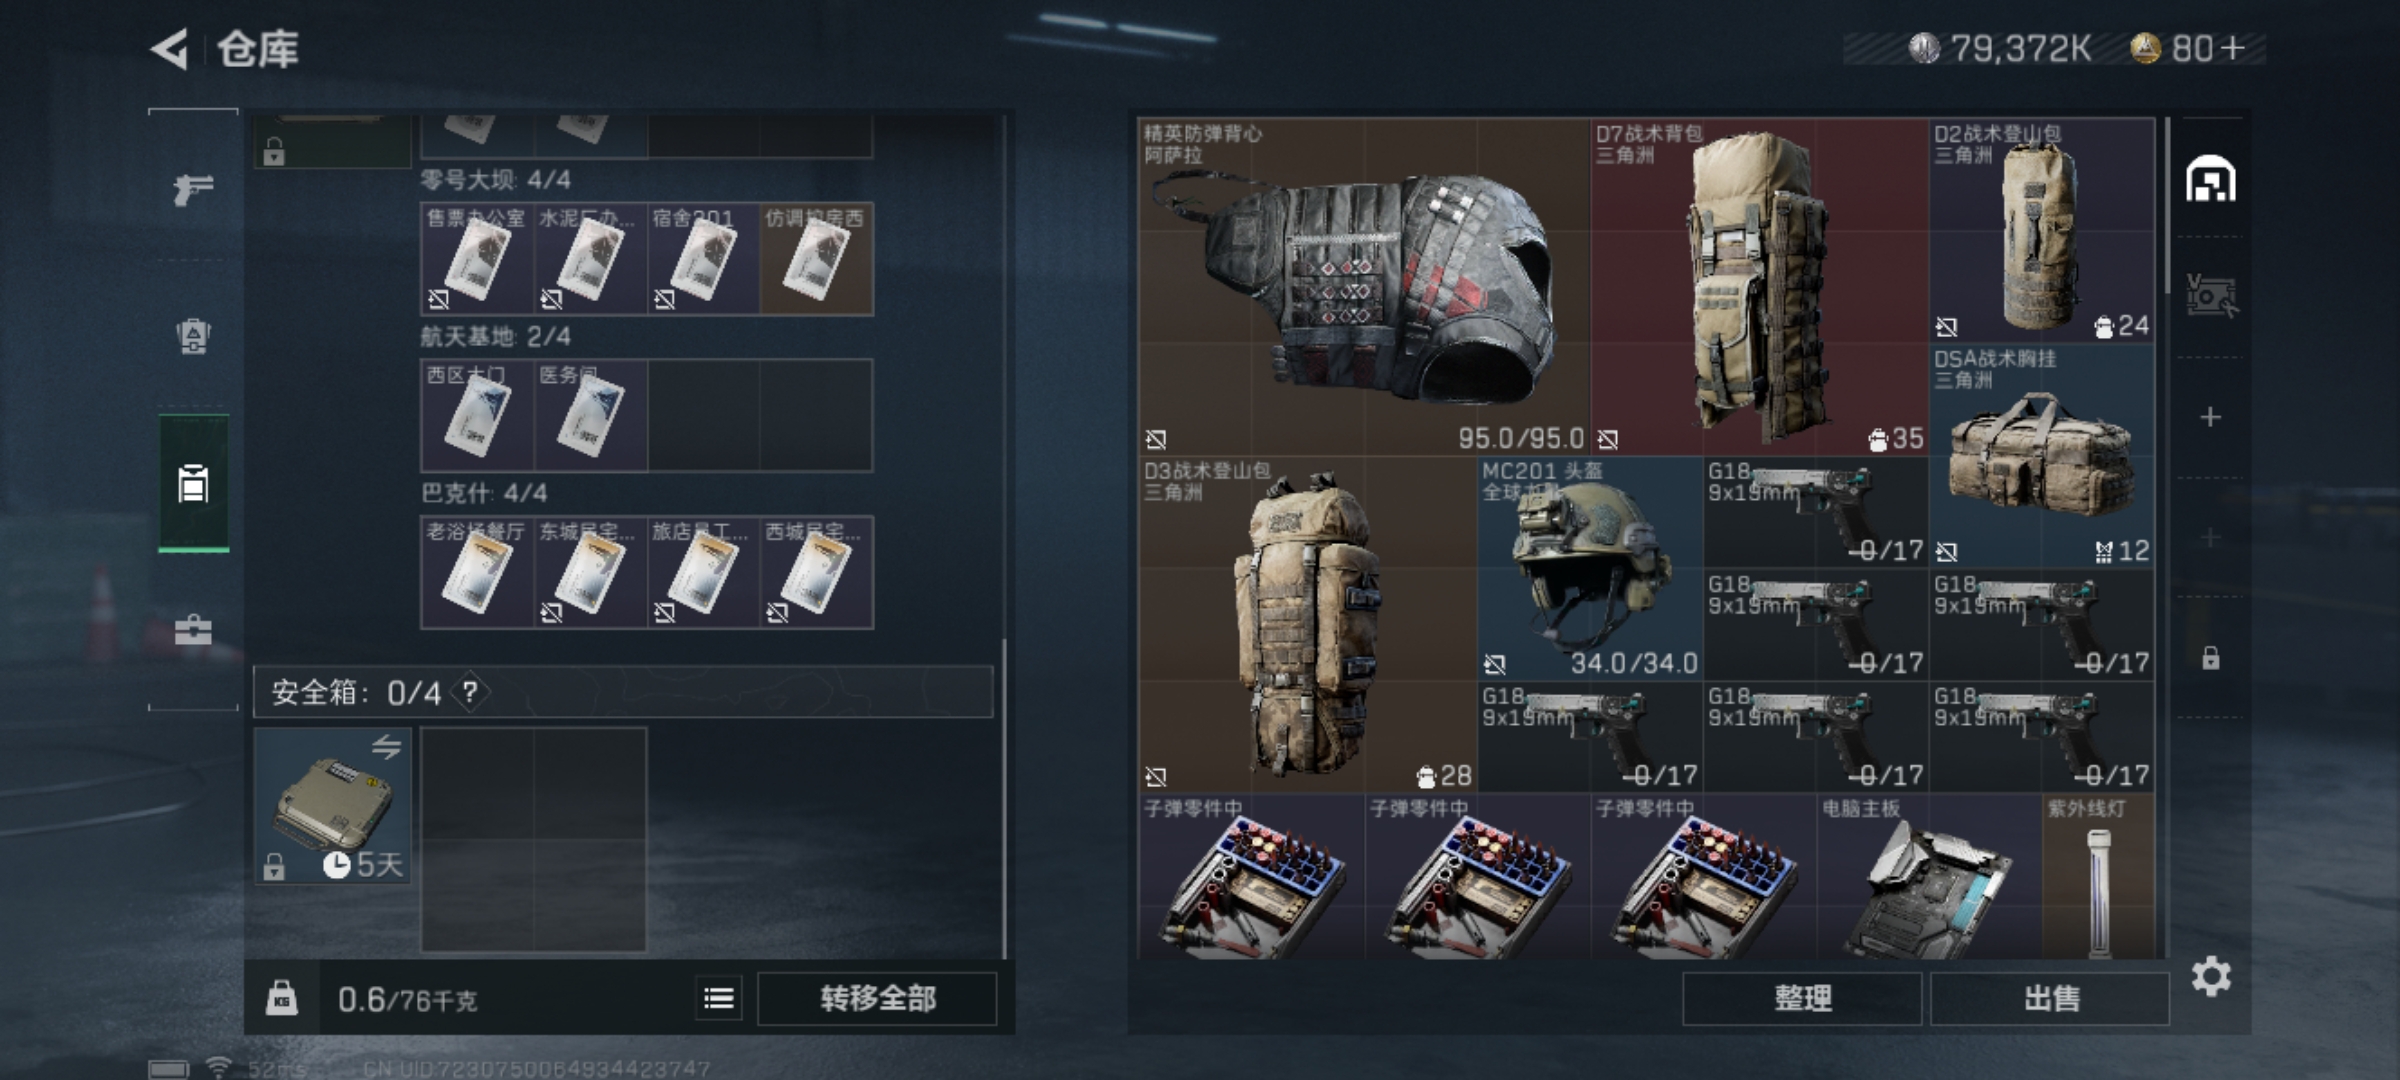
Task: Click the 安全箱 question mark help icon
Action: (470, 692)
